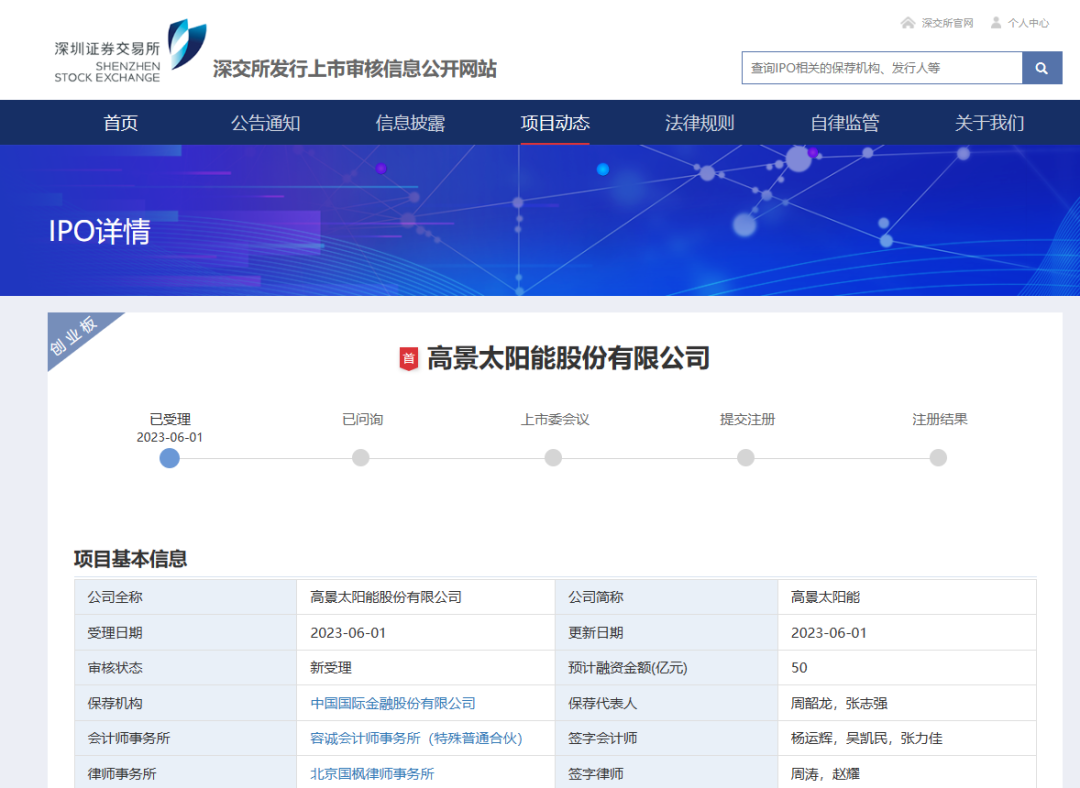Click the 提交注册 progress dot

[746, 458]
